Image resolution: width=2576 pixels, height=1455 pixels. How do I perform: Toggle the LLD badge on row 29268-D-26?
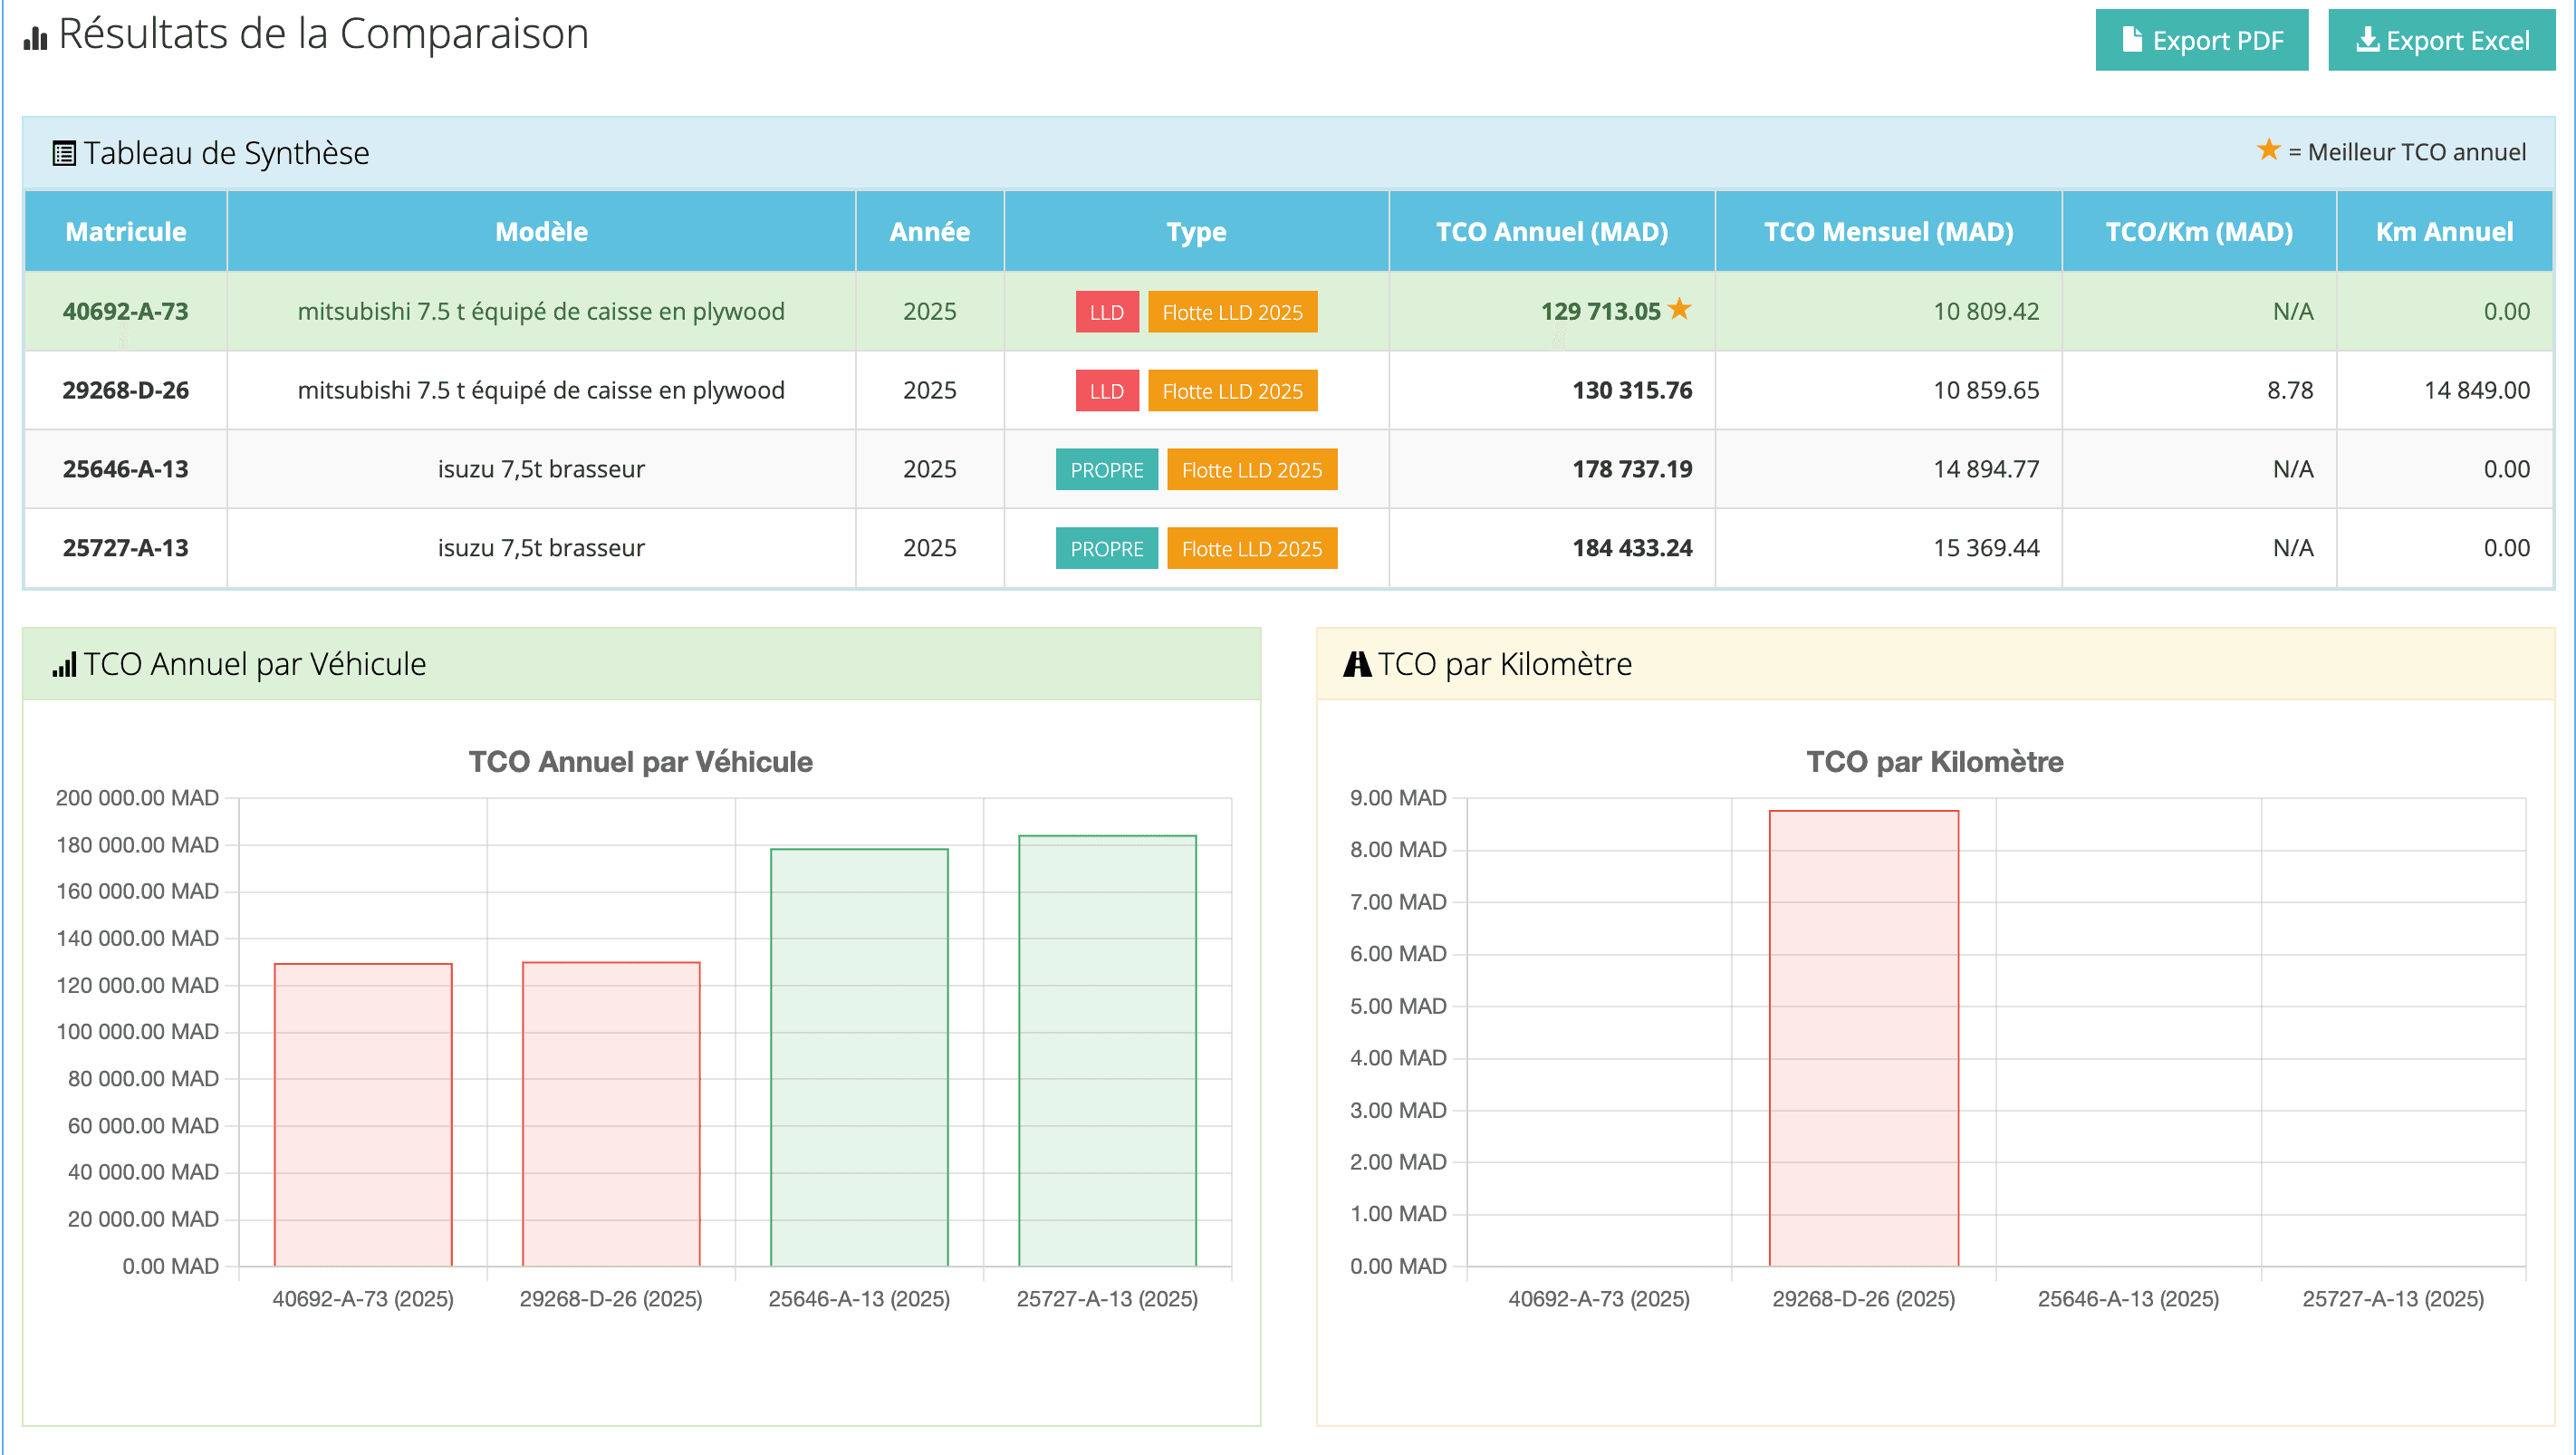tap(1106, 390)
